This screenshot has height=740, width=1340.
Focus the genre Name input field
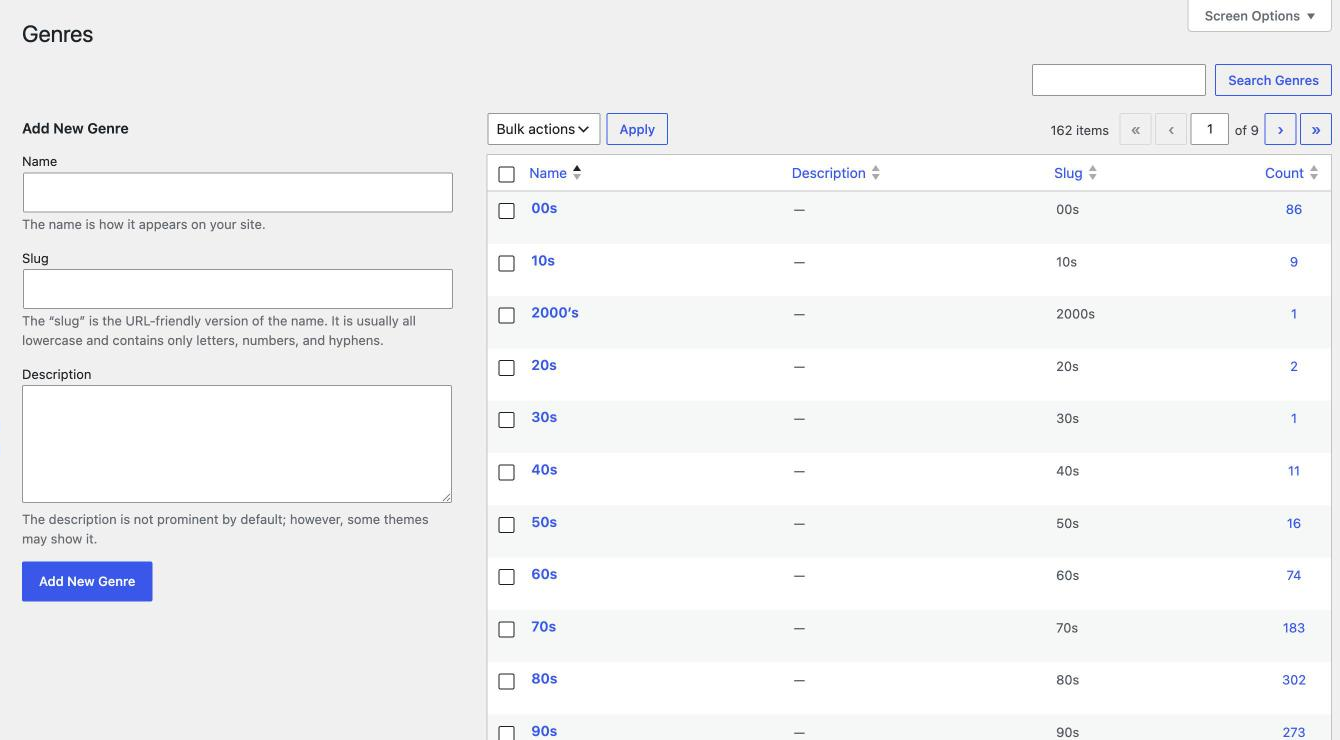click(x=238, y=192)
